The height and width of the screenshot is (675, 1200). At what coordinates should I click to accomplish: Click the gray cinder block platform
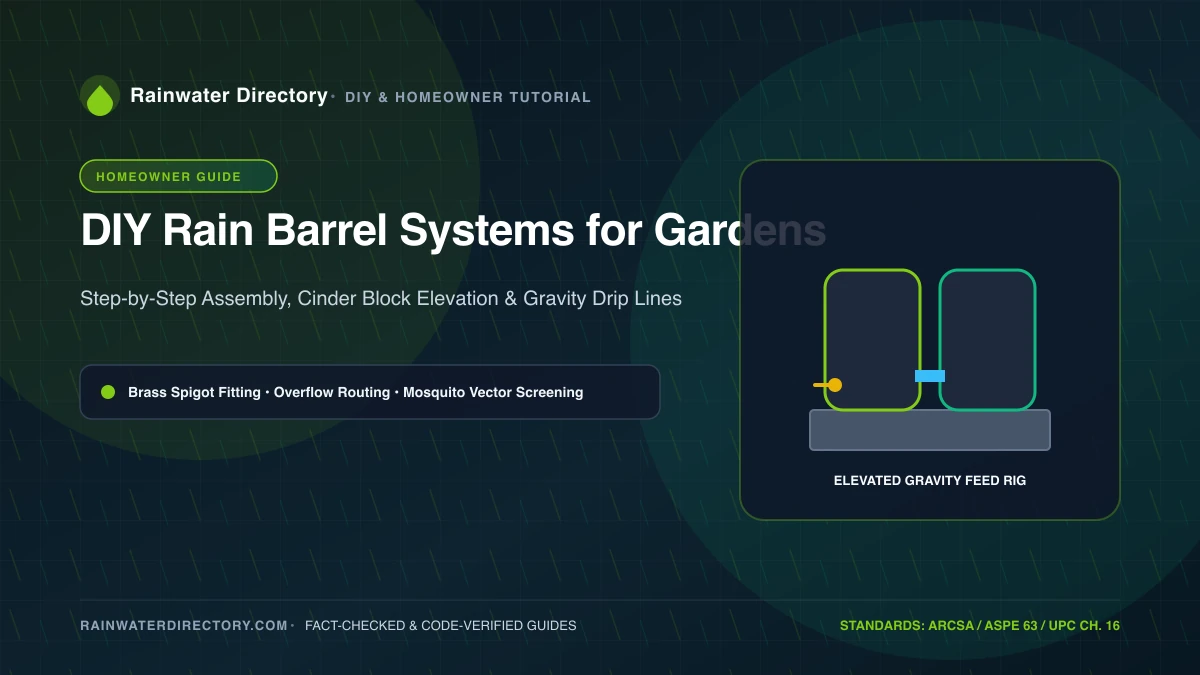coord(930,430)
